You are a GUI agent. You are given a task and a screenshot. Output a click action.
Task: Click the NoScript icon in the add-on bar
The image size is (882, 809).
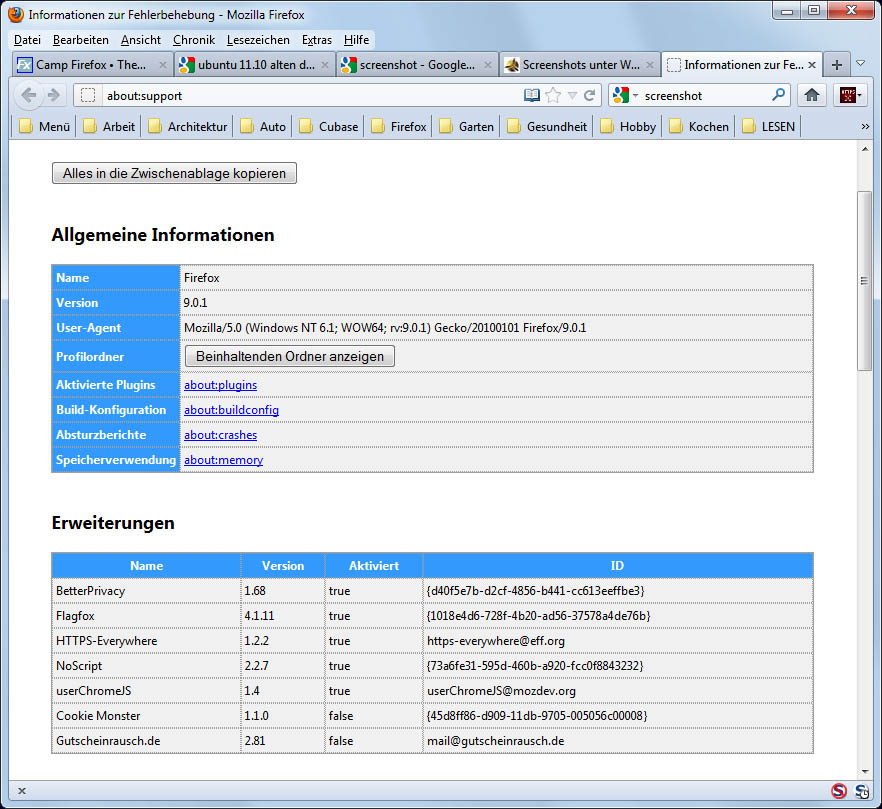pyautogui.click(x=839, y=791)
